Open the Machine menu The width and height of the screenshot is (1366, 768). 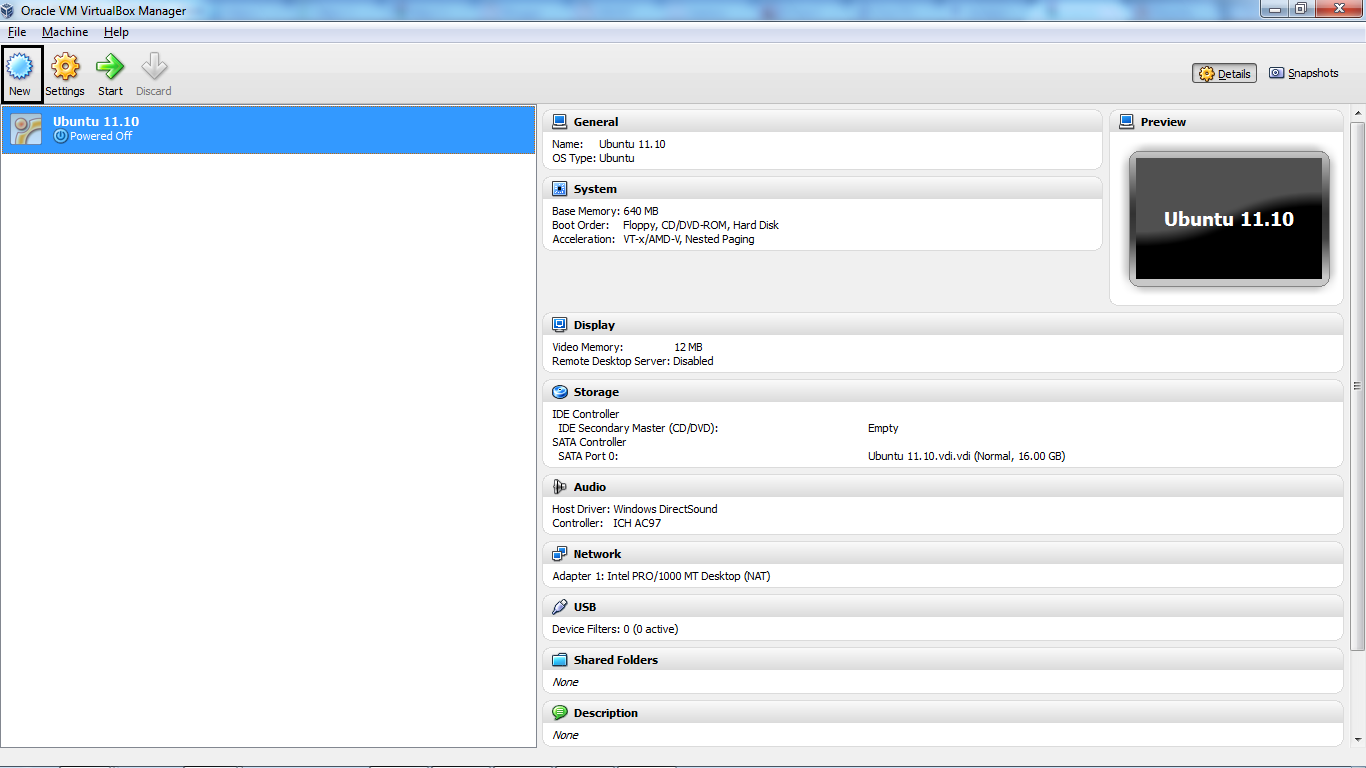click(65, 32)
